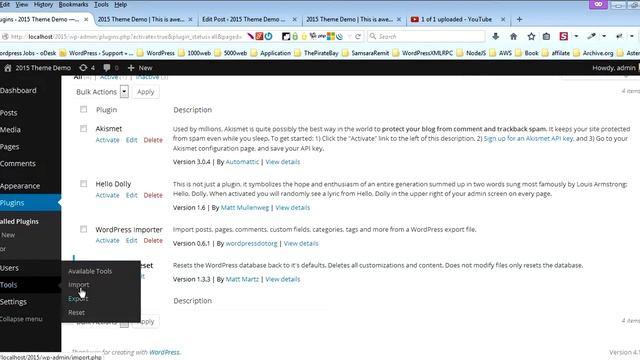Image resolution: width=640 pixels, height=360 pixels.
Task: View details for WordPress Importer
Action: [x=301, y=243]
